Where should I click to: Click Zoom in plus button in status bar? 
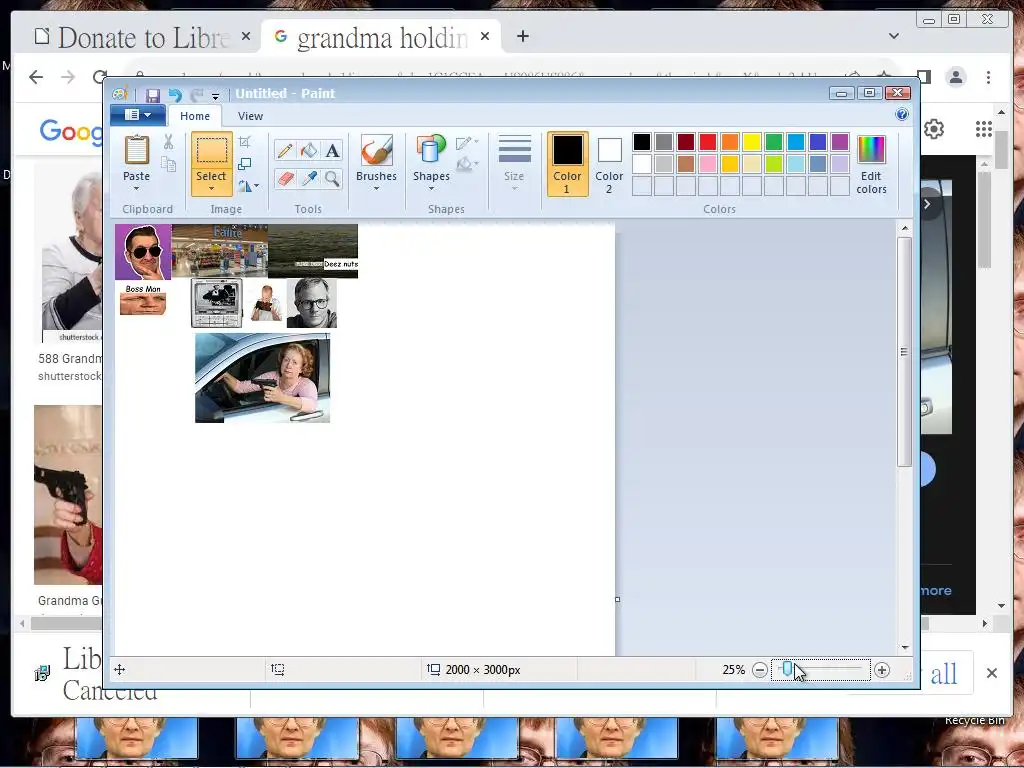pos(882,670)
